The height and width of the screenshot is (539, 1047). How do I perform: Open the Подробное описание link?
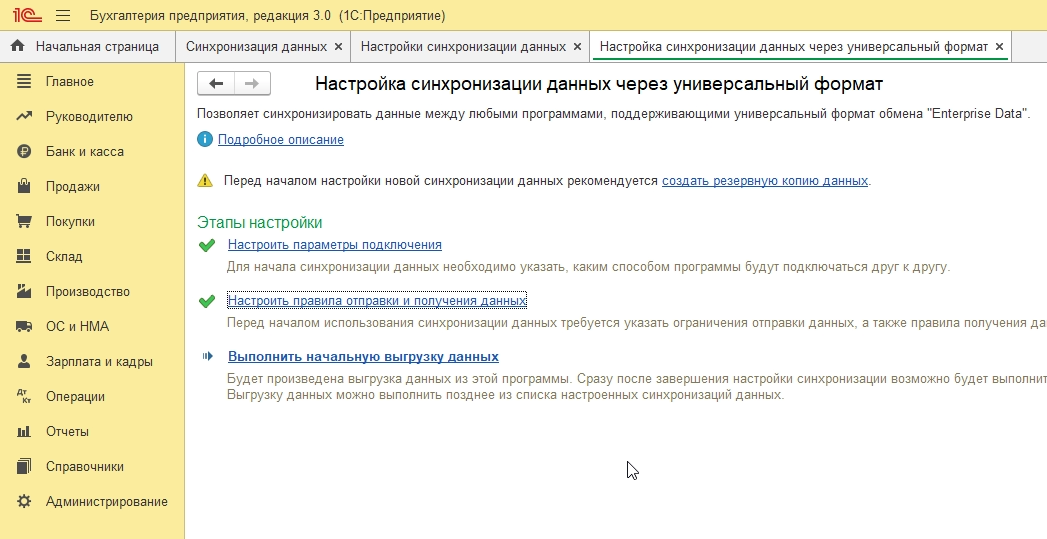click(281, 140)
